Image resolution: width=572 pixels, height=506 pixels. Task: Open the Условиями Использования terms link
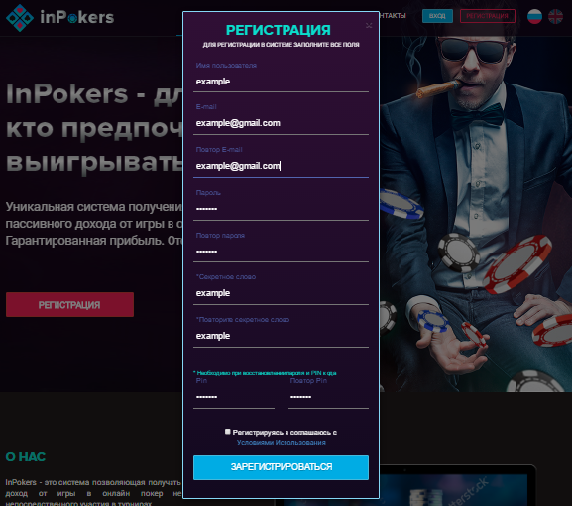(281, 443)
